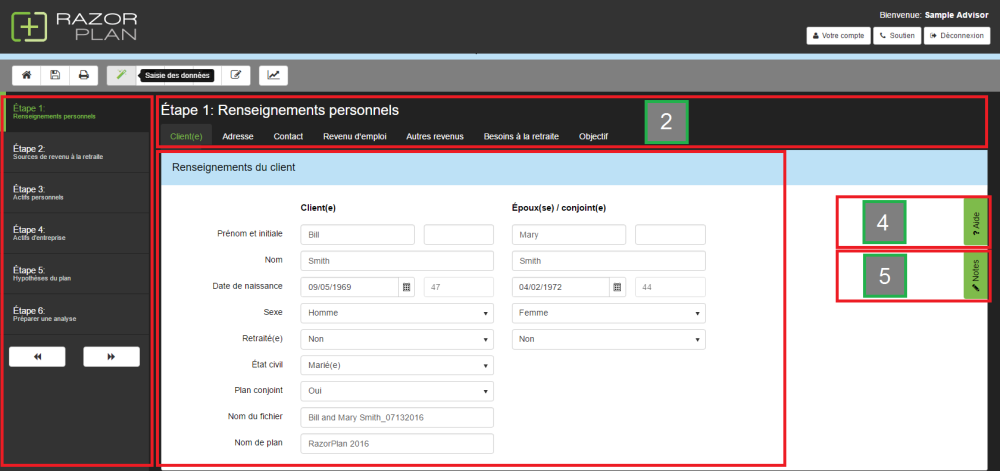This screenshot has width=1000, height=471.
Task: Select the green wand data-entry tool
Action: click(x=121, y=75)
